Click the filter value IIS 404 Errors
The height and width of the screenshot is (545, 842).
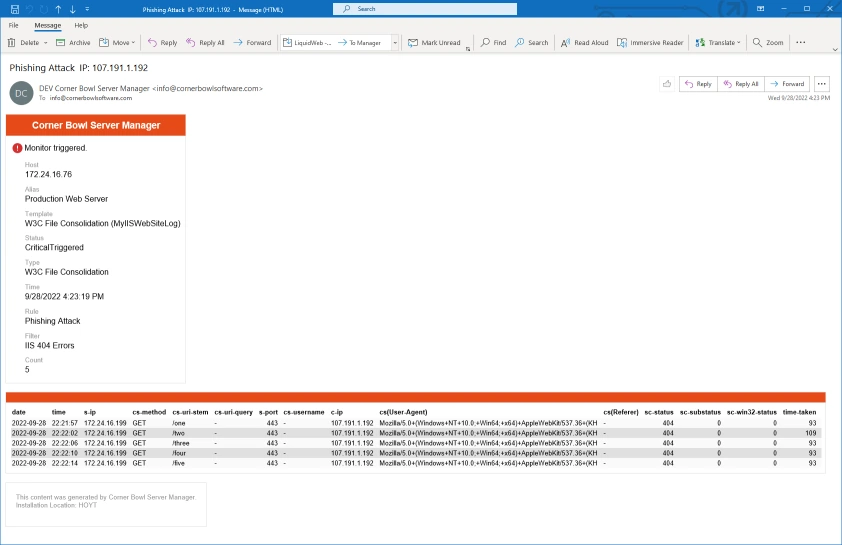pos(49,345)
